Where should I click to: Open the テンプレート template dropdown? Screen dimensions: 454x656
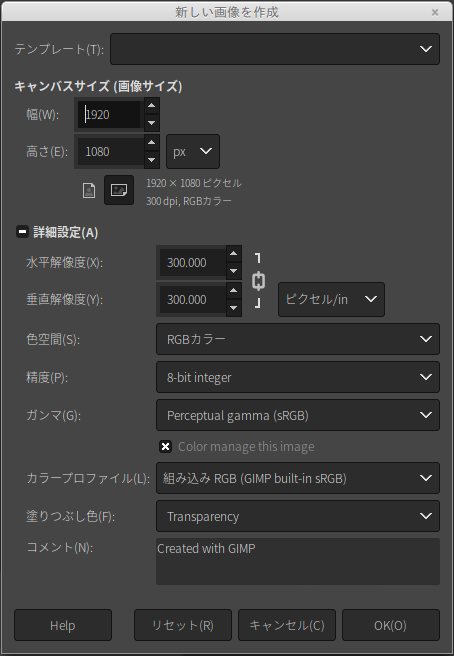click(x=275, y=49)
